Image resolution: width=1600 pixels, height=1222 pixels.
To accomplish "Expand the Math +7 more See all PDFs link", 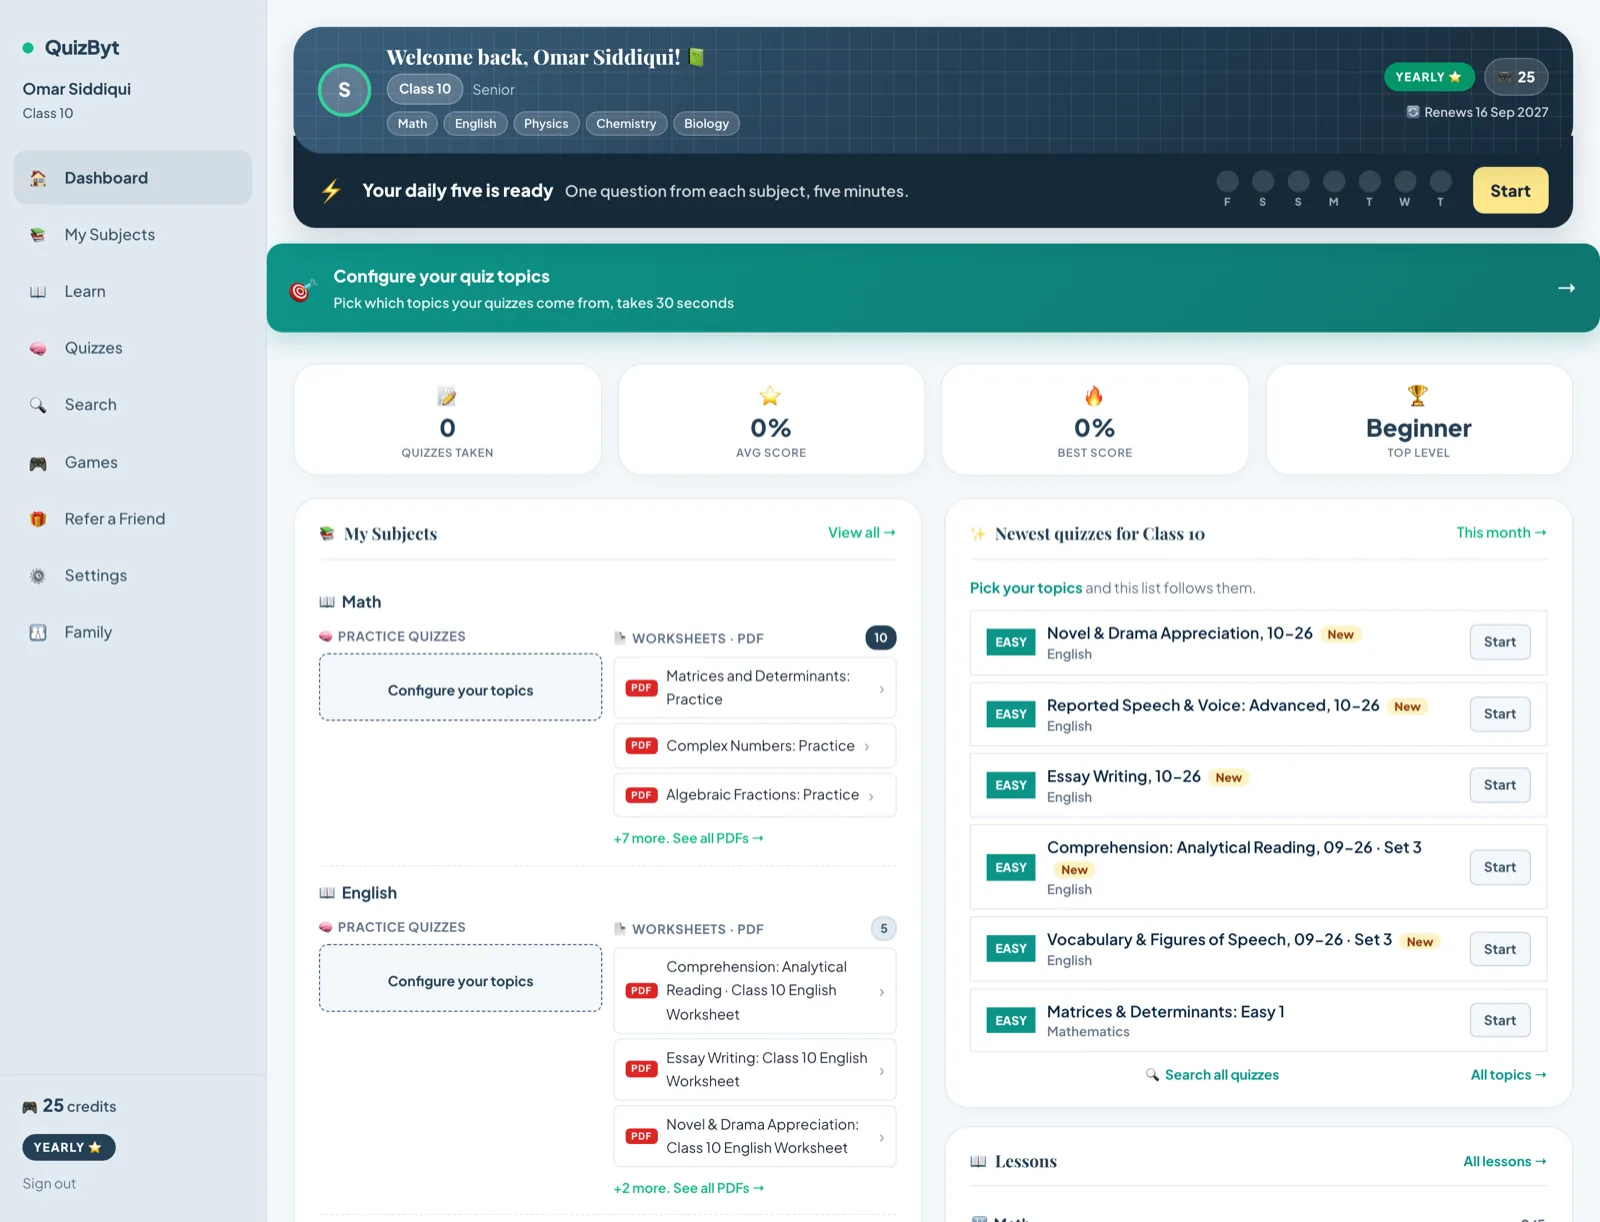I will coord(688,838).
